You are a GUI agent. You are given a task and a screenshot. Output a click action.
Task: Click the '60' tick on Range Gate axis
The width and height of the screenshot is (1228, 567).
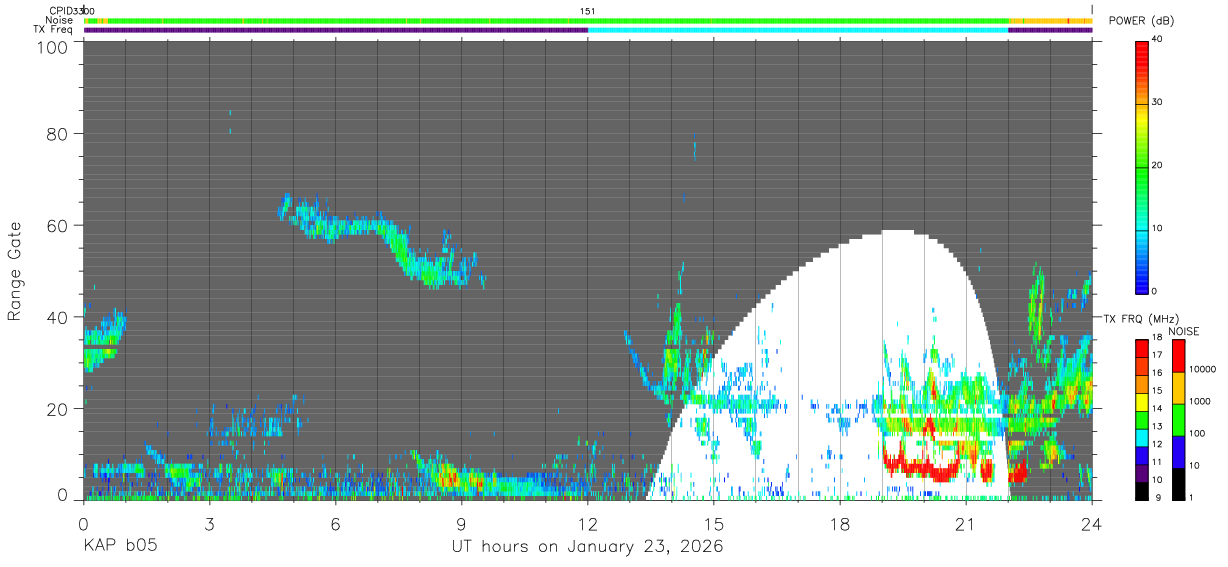coord(57,225)
